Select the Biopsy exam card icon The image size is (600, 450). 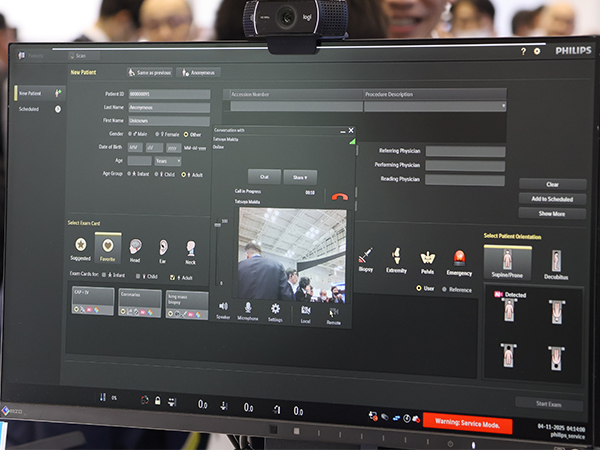click(x=365, y=258)
